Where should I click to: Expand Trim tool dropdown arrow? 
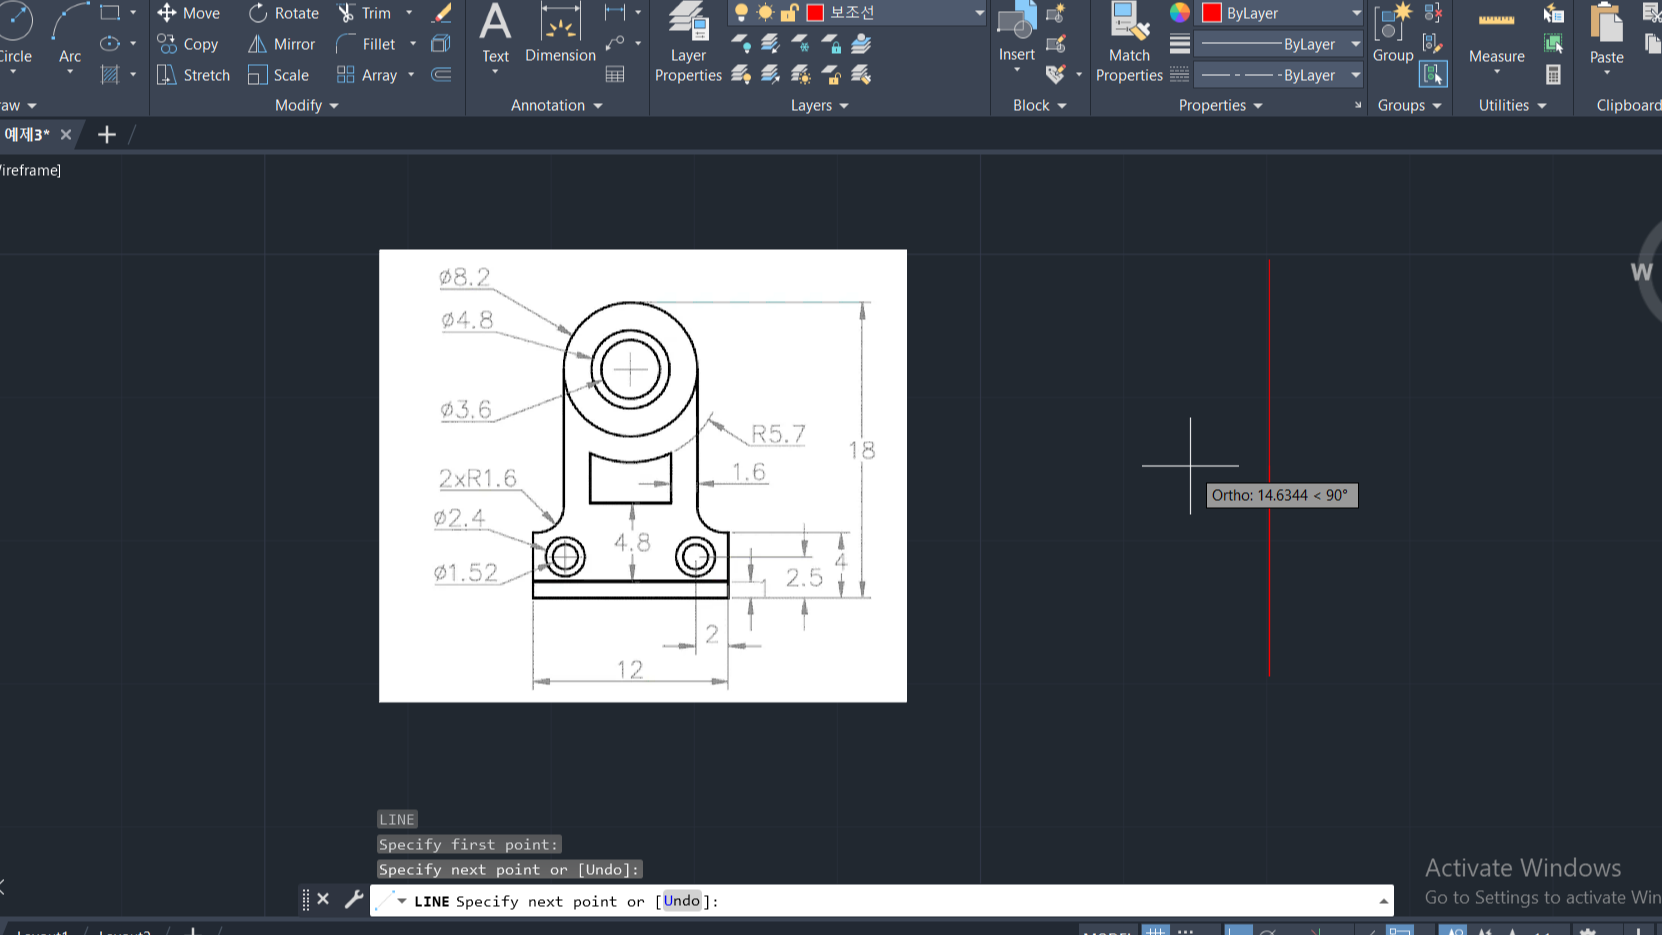click(x=409, y=13)
